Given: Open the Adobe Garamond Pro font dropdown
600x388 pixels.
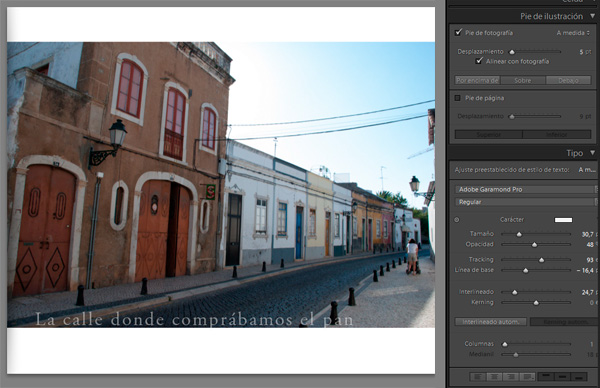Looking at the screenshot, I should (x=525, y=189).
